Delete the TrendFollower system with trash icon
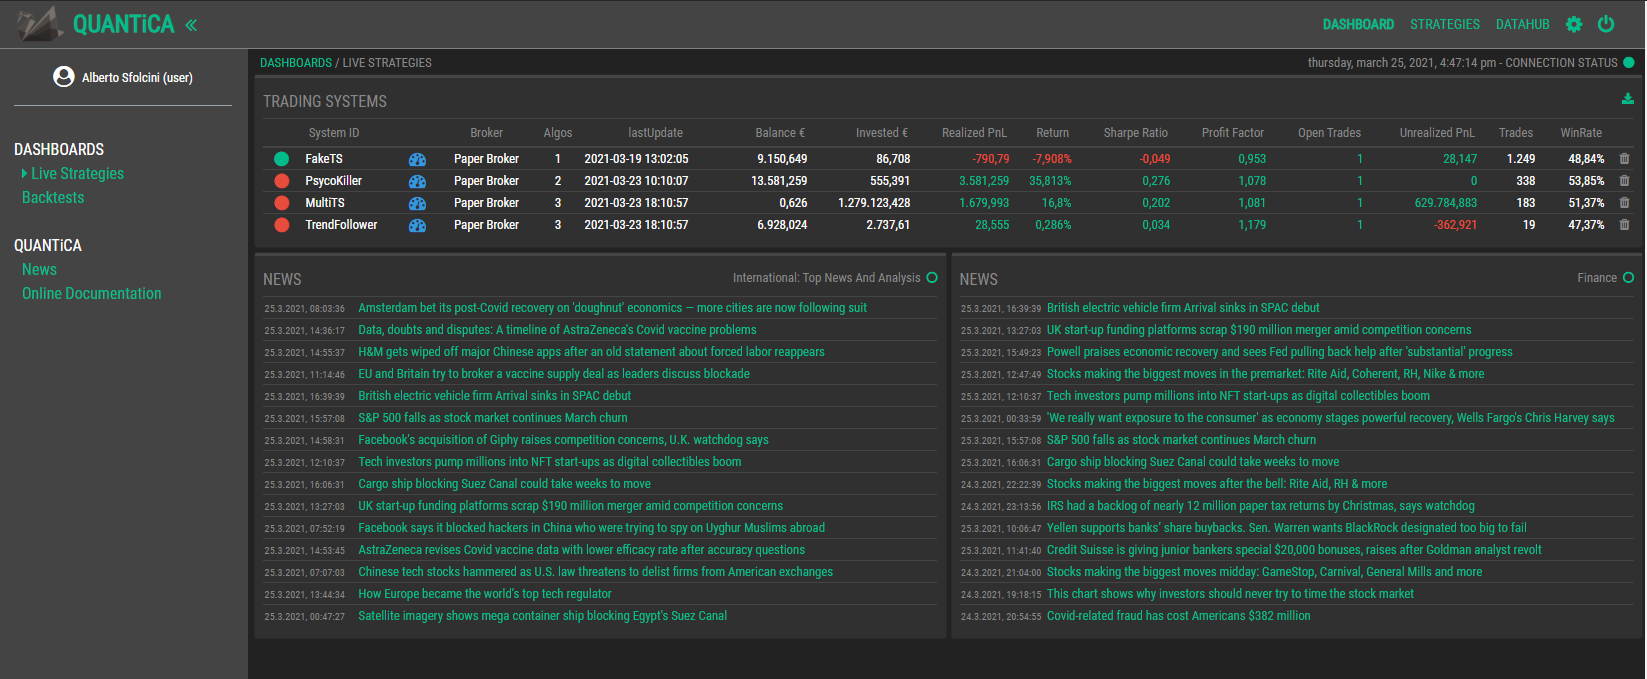 [x=1624, y=225]
